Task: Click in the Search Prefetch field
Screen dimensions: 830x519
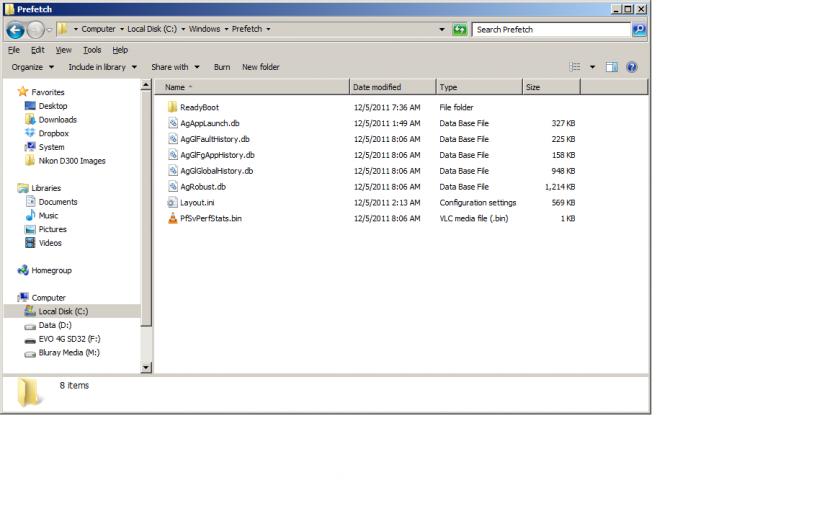Action: (551, 30)
